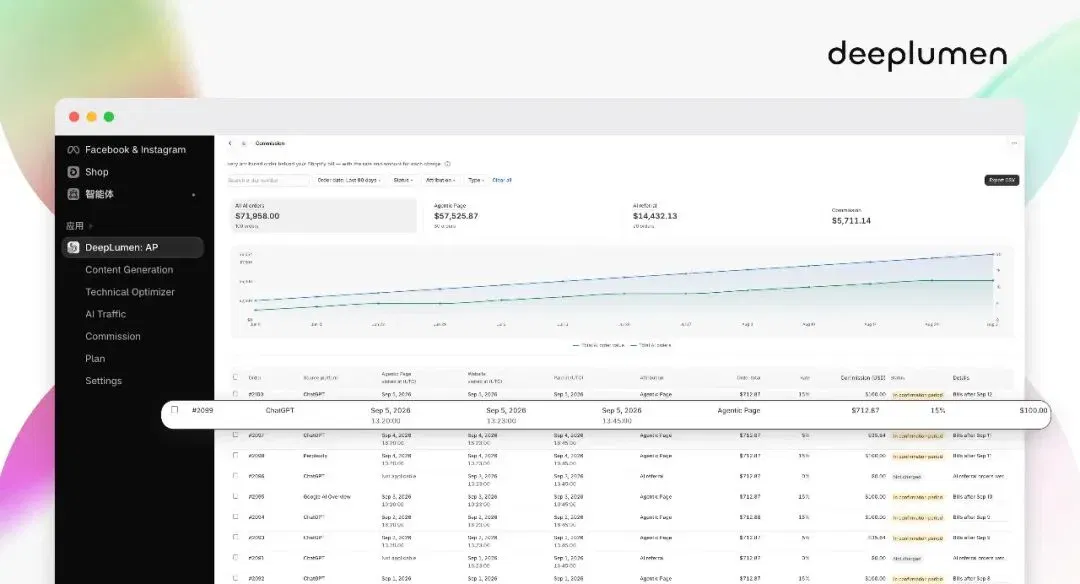1080x584 pixels.
Task: Click the AI referral $14,432.13 total
Action: (x=655, y=216)
